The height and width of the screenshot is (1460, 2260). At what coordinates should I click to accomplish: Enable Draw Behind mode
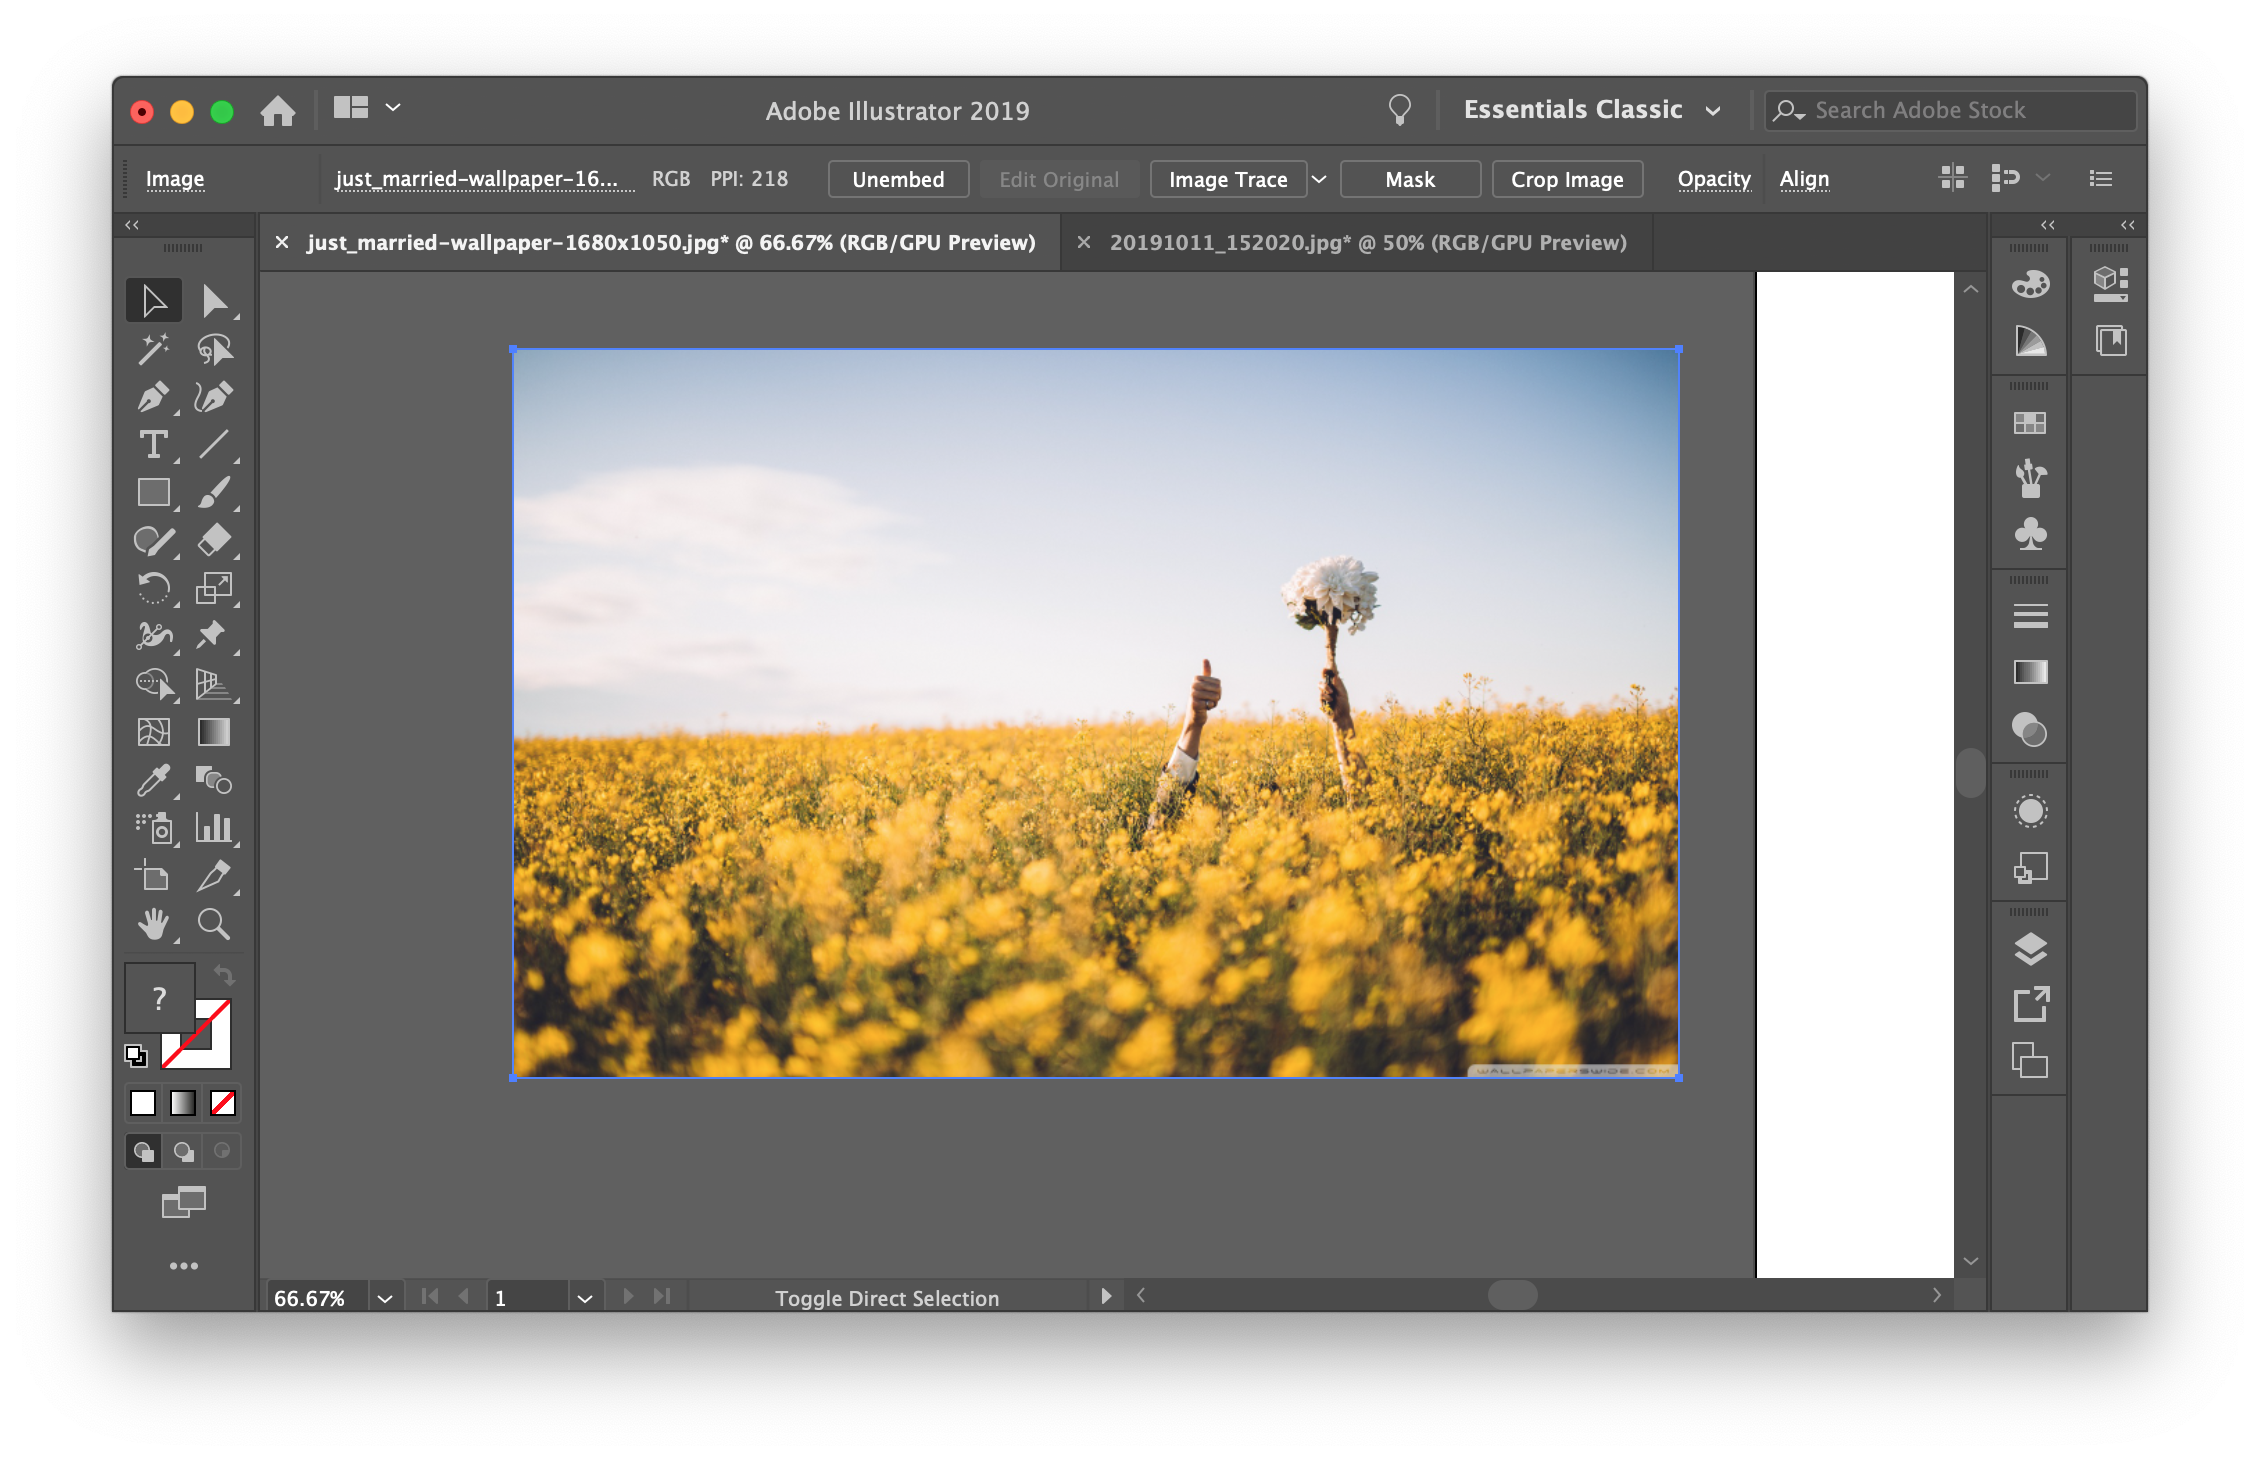pos(183,1152)
